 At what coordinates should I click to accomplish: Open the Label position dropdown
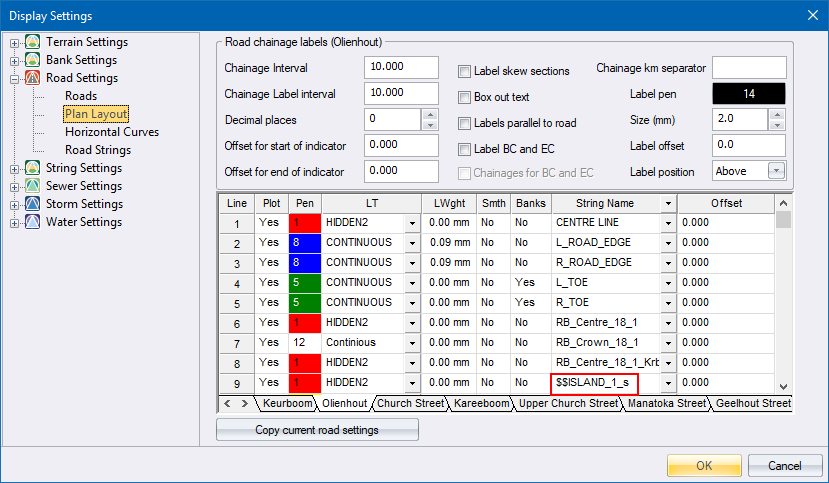776,171
